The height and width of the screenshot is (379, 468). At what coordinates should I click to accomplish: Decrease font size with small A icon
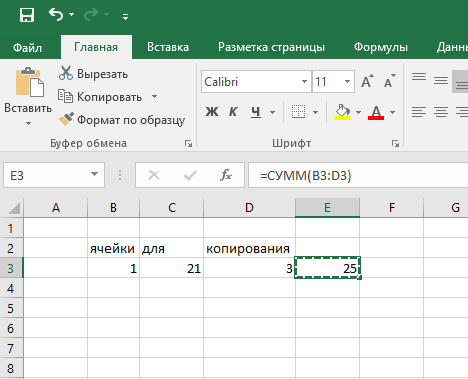click(389, 81)
